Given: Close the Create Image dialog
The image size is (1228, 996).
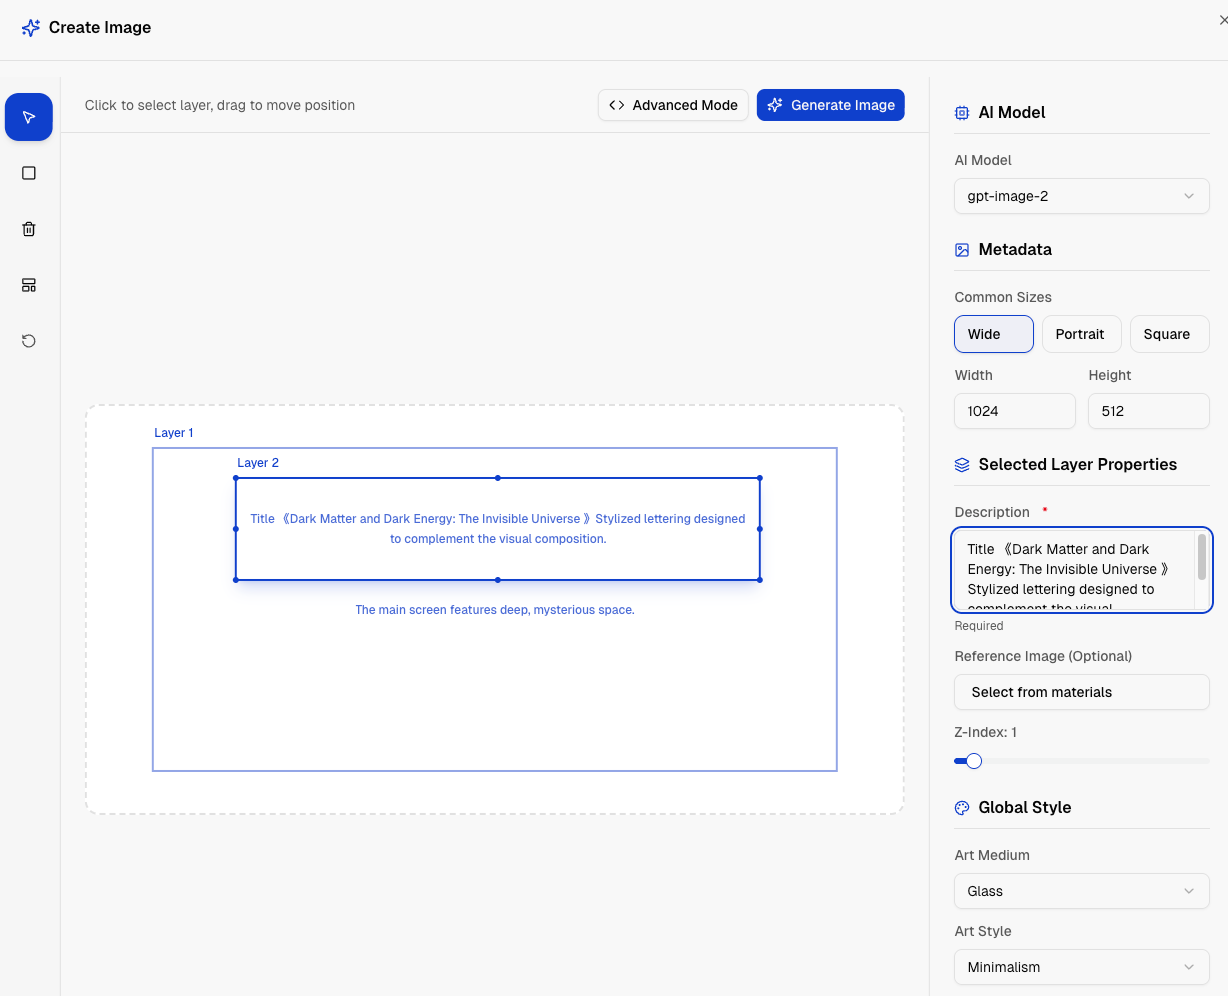Looking at the screenshot, I should (x=1222, y=20).
